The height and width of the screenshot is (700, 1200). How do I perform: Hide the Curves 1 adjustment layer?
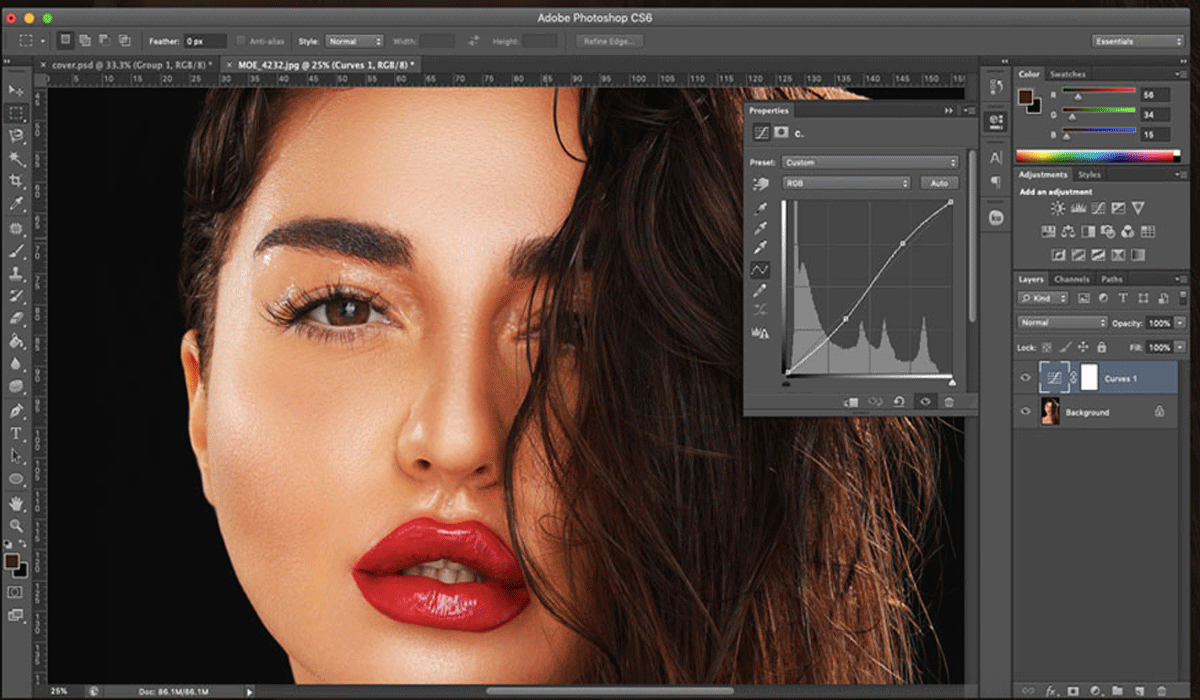coord(1023,378)
